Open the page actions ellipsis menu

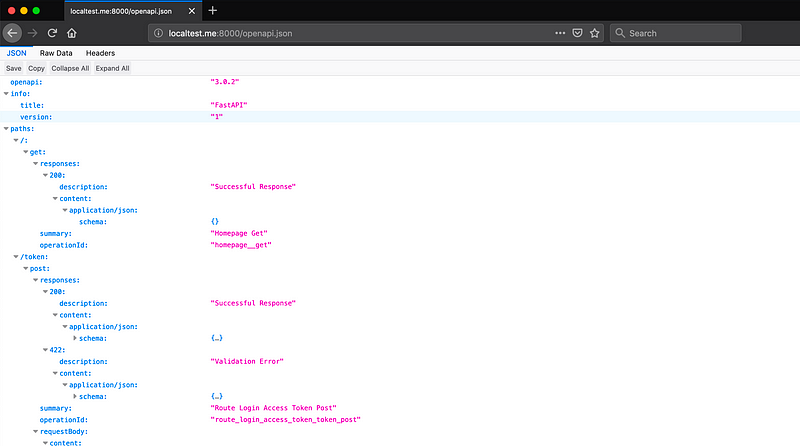click(x=560, y=33)
